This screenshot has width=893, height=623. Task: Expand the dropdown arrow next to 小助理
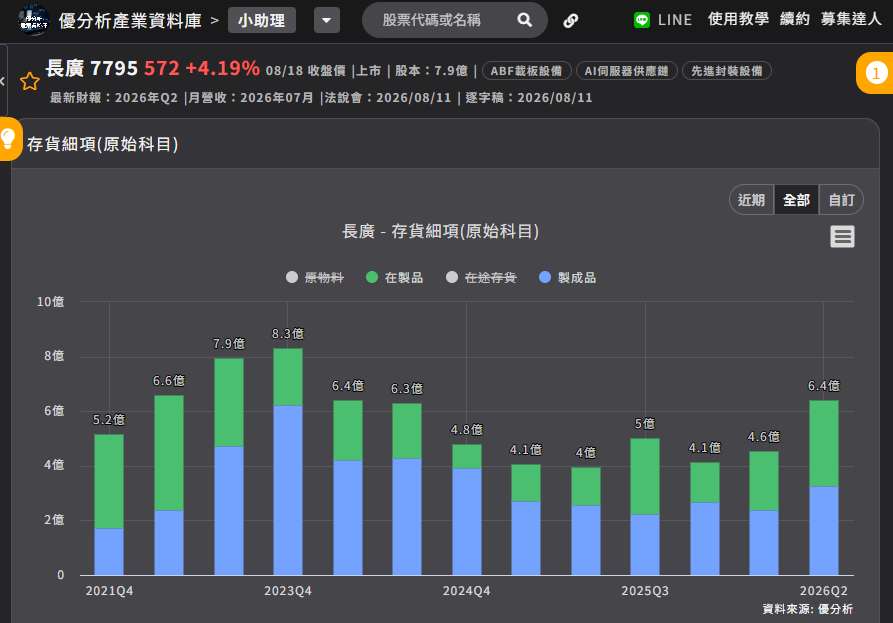(x=327, y=21)
